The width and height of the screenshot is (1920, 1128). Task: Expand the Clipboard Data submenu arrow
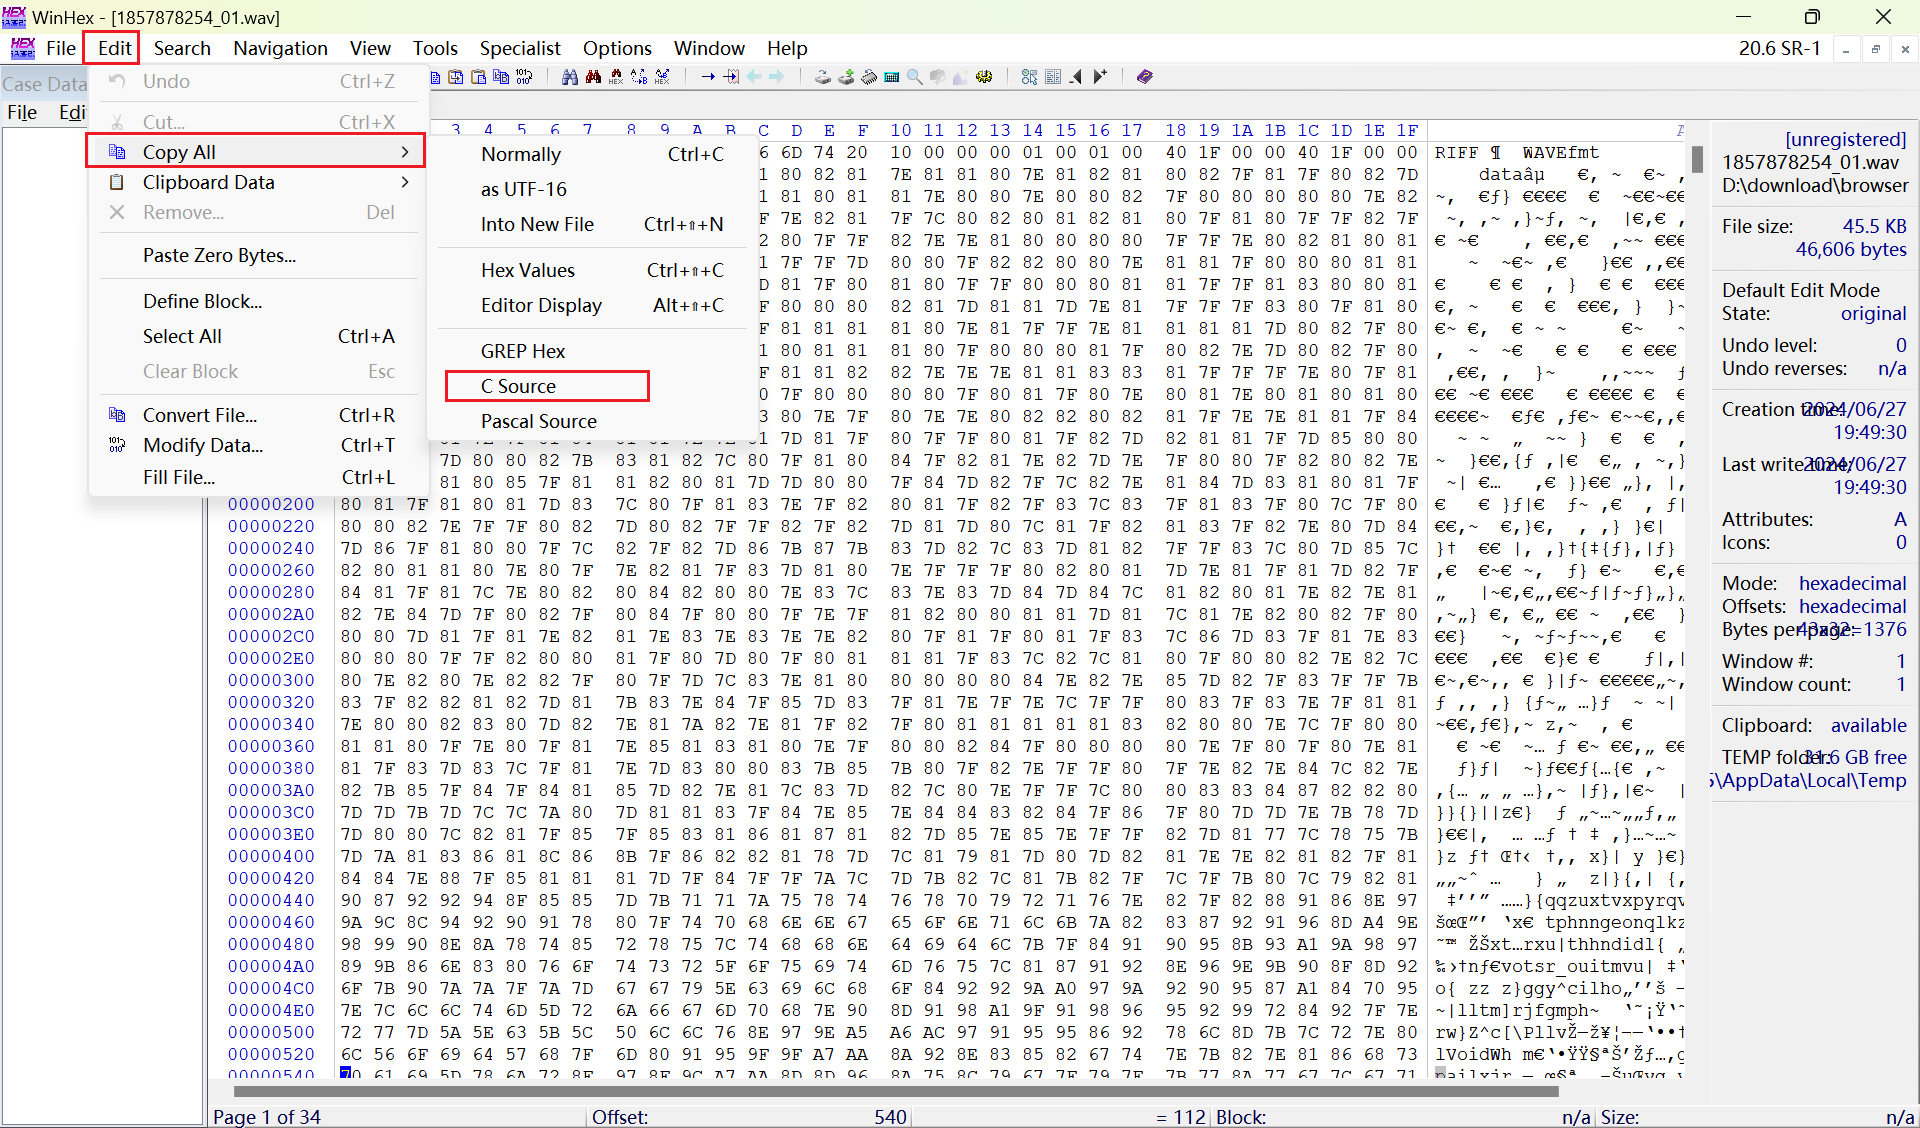(404, 182)
